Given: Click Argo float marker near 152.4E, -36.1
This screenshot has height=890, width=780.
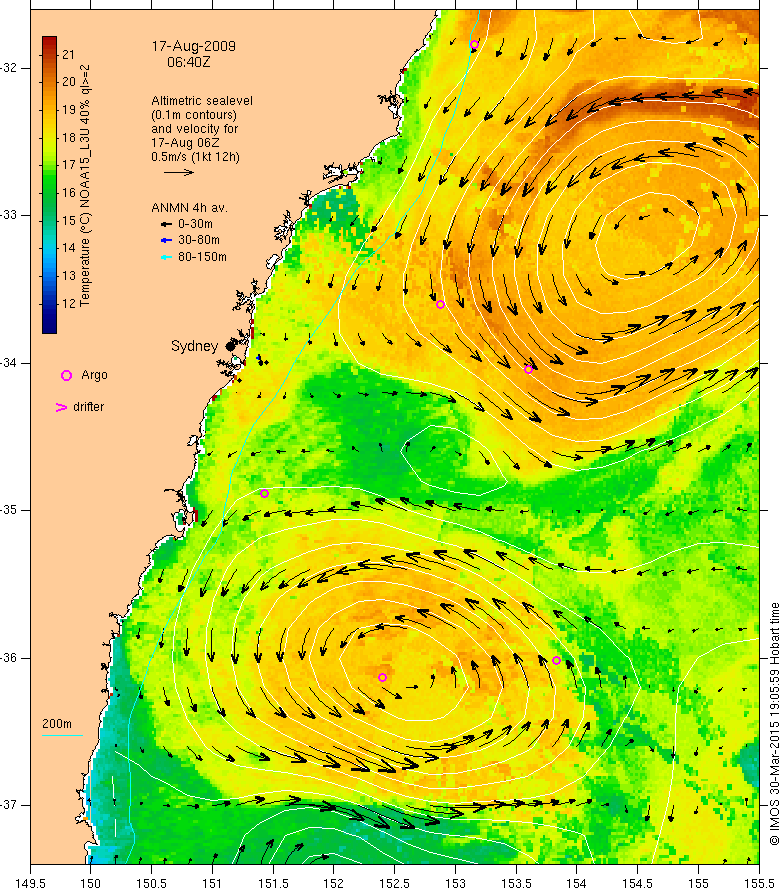Looking at the screenshot, I should [x=383, y=677].
